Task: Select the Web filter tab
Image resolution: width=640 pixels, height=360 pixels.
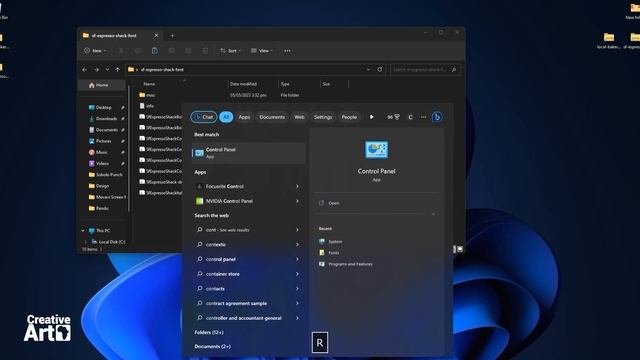Action: click(299, 117)
